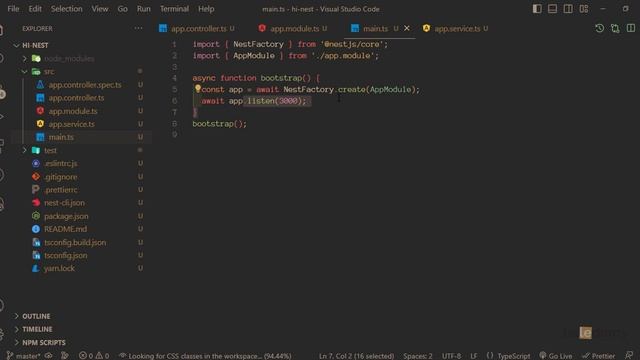Open the package.json file
The image size is (640, 360).
click(66, 216)
